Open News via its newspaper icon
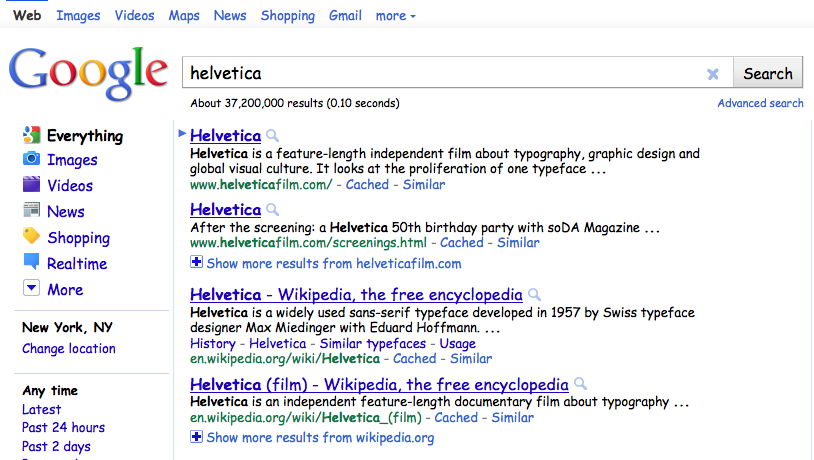The image size is (814, 460). [x=31, y=211]
